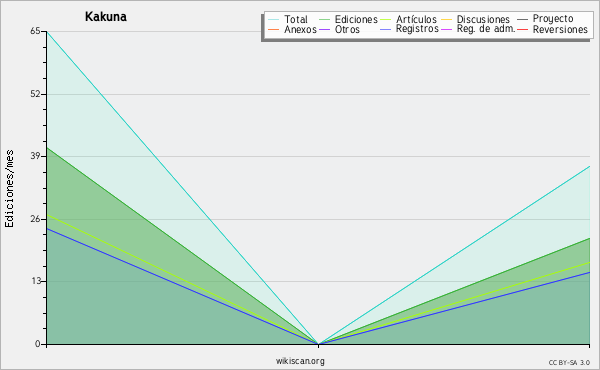Click the 65 y-axis tick label
Screen dimensions: 600x370
[35, 31]
